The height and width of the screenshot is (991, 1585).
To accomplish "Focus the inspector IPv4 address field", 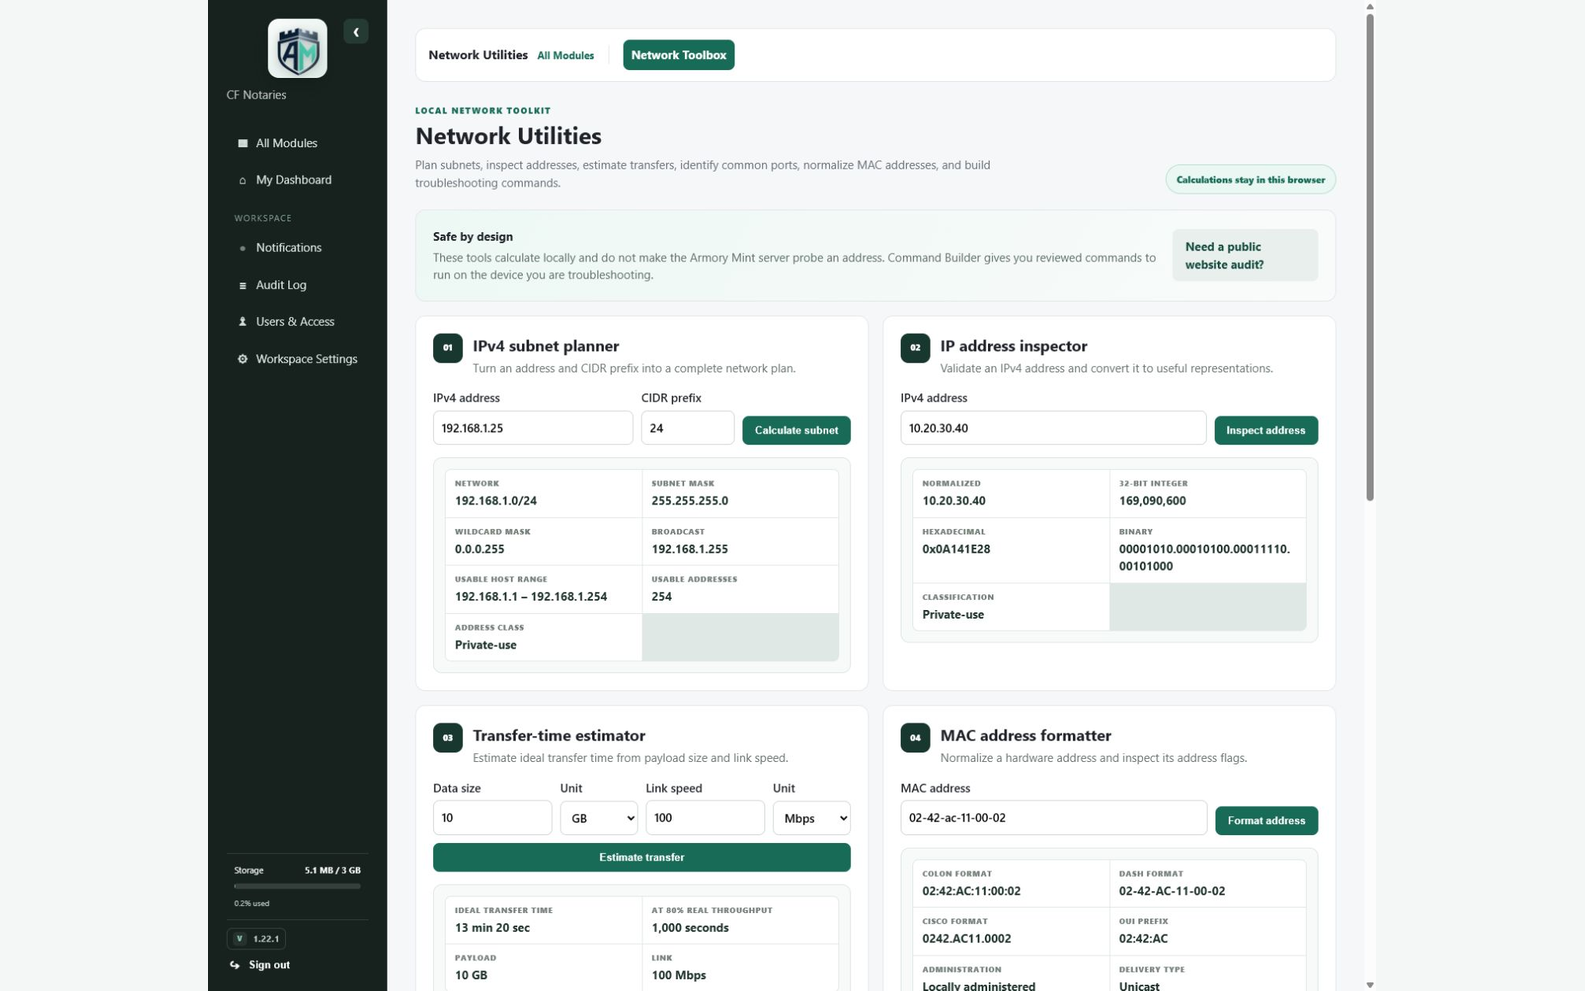I will pyautogui.click(x=1053, y=428).
